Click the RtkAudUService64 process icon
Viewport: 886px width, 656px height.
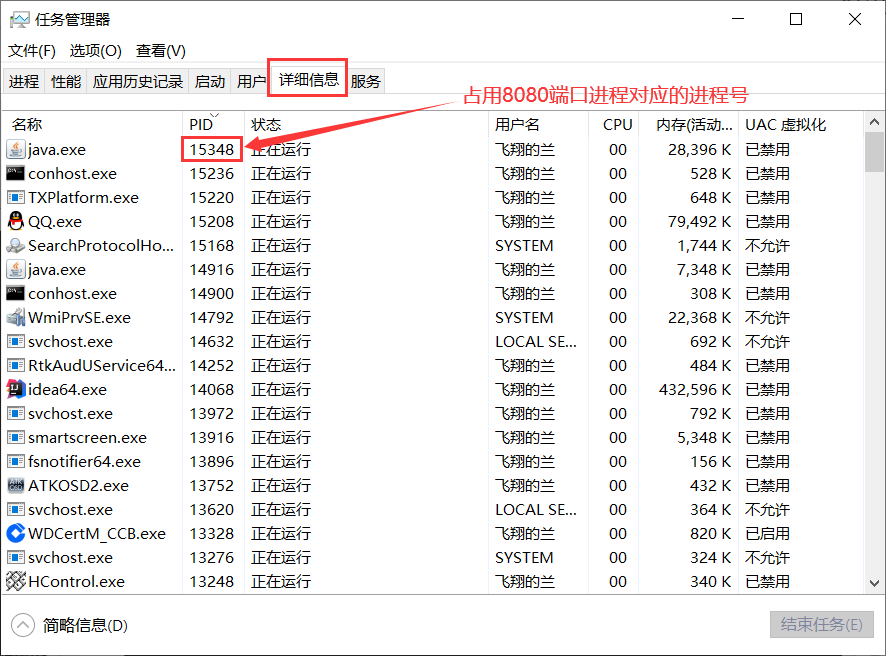pos(15,365)
